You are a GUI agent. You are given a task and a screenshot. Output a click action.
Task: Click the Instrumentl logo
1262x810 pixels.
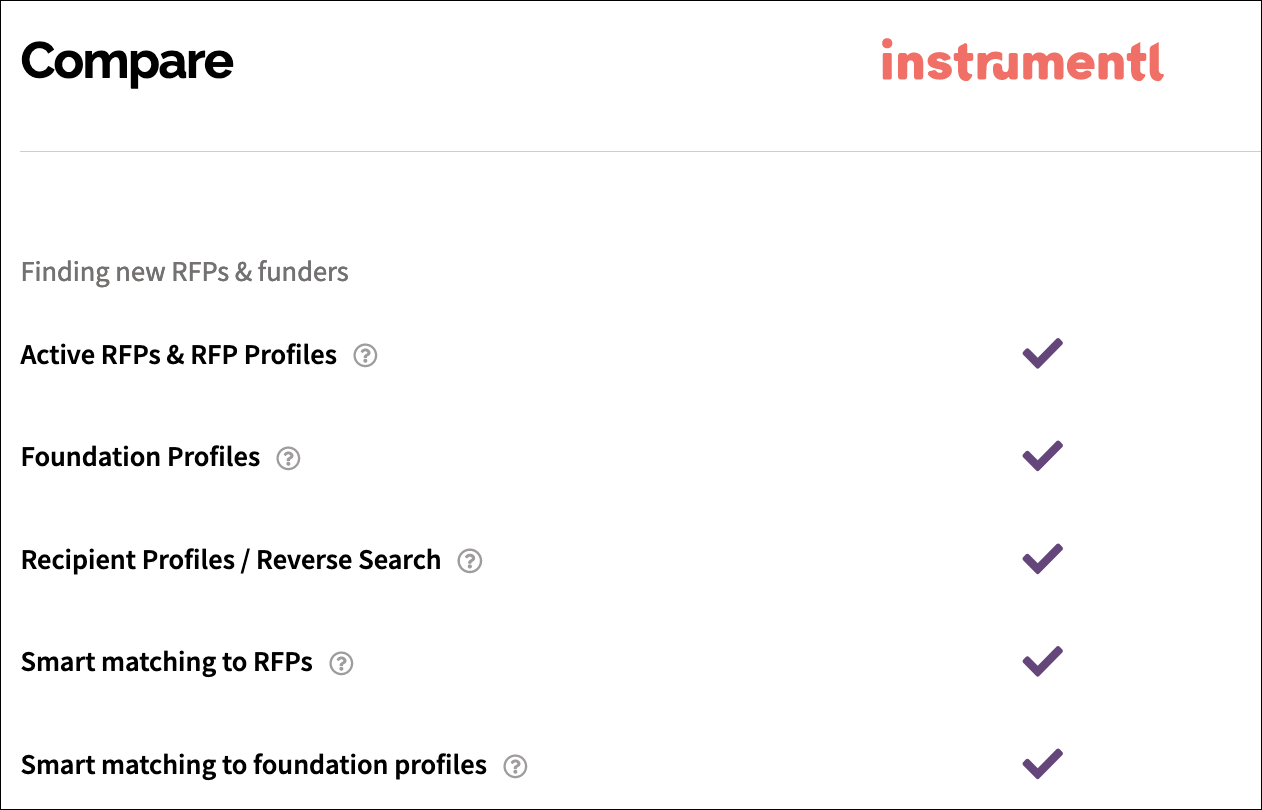click(1021, 62)
